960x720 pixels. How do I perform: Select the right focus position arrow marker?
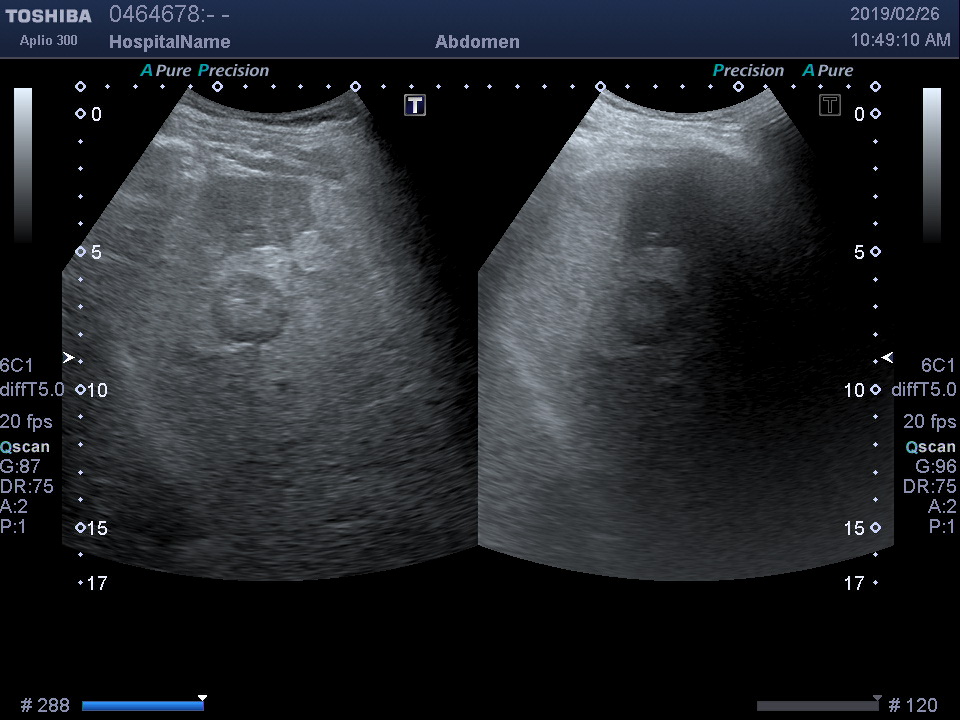pos(887,357)
